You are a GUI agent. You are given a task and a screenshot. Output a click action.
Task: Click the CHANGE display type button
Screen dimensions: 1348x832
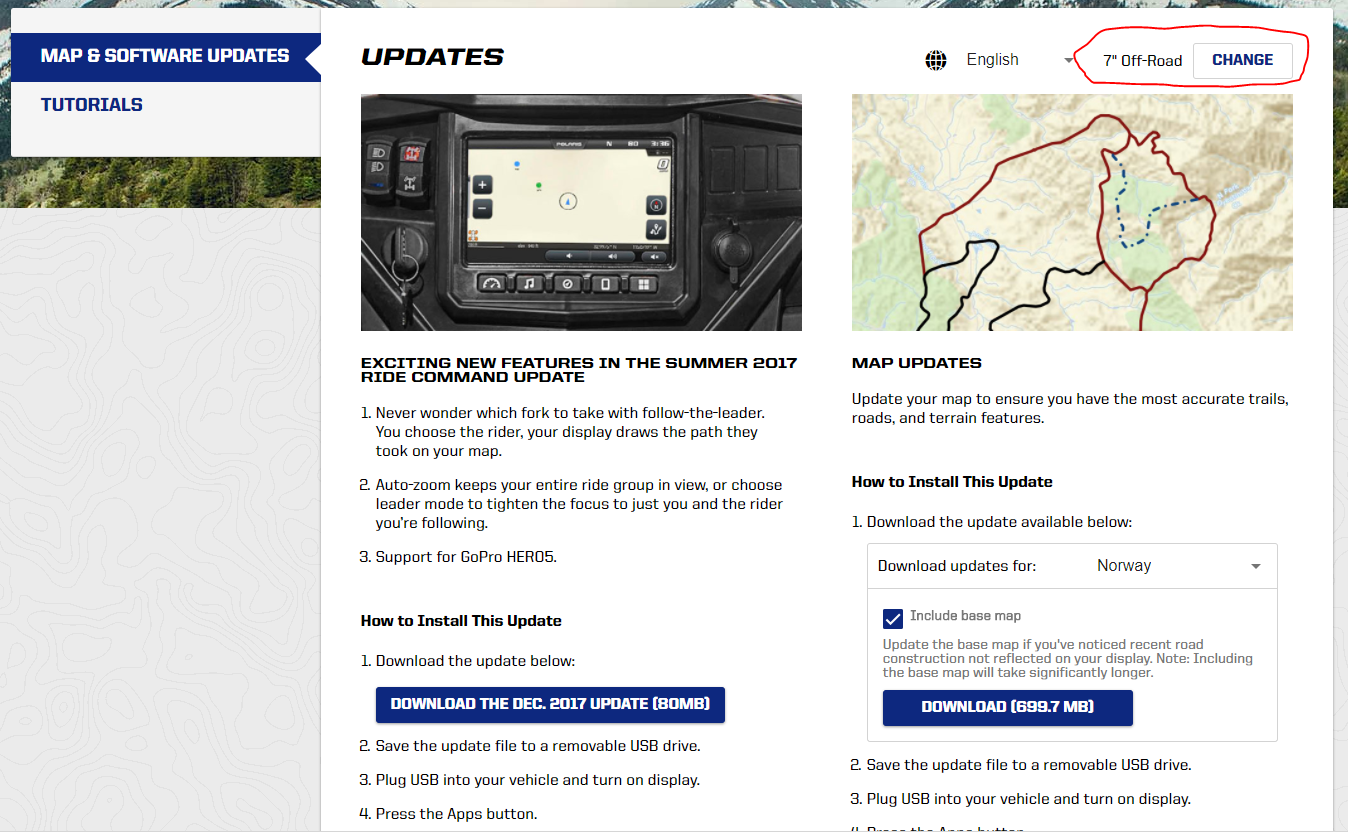coord(1242,60)
